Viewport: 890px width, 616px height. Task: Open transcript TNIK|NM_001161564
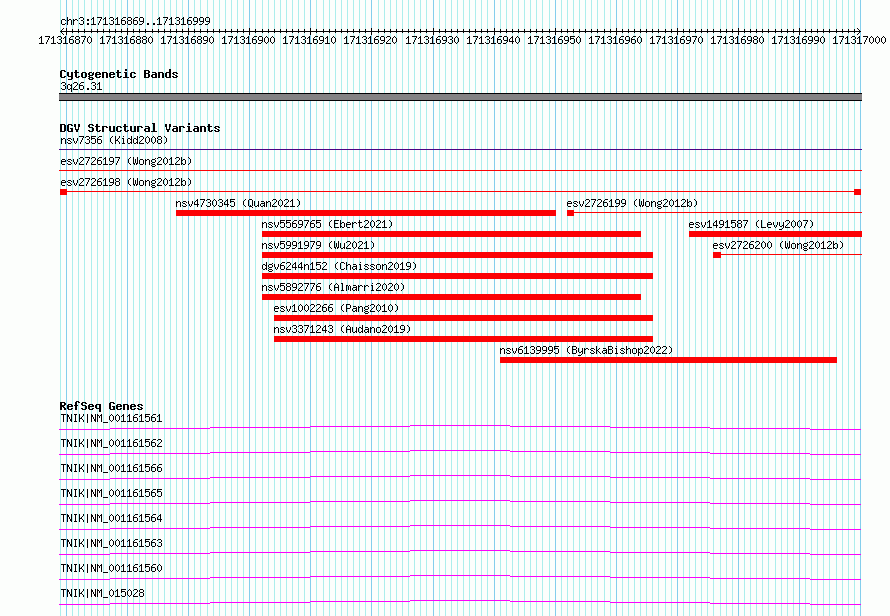pos(111,518)
